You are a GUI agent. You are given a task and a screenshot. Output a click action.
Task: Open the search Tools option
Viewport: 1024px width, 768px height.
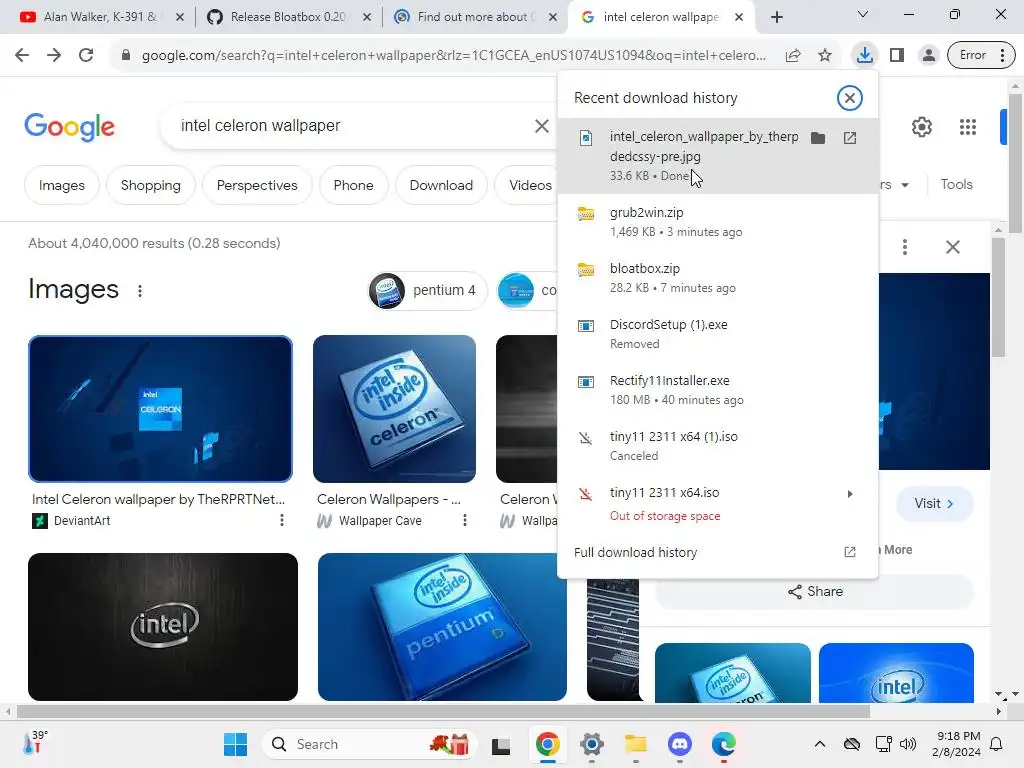click(x=956, y=185)
